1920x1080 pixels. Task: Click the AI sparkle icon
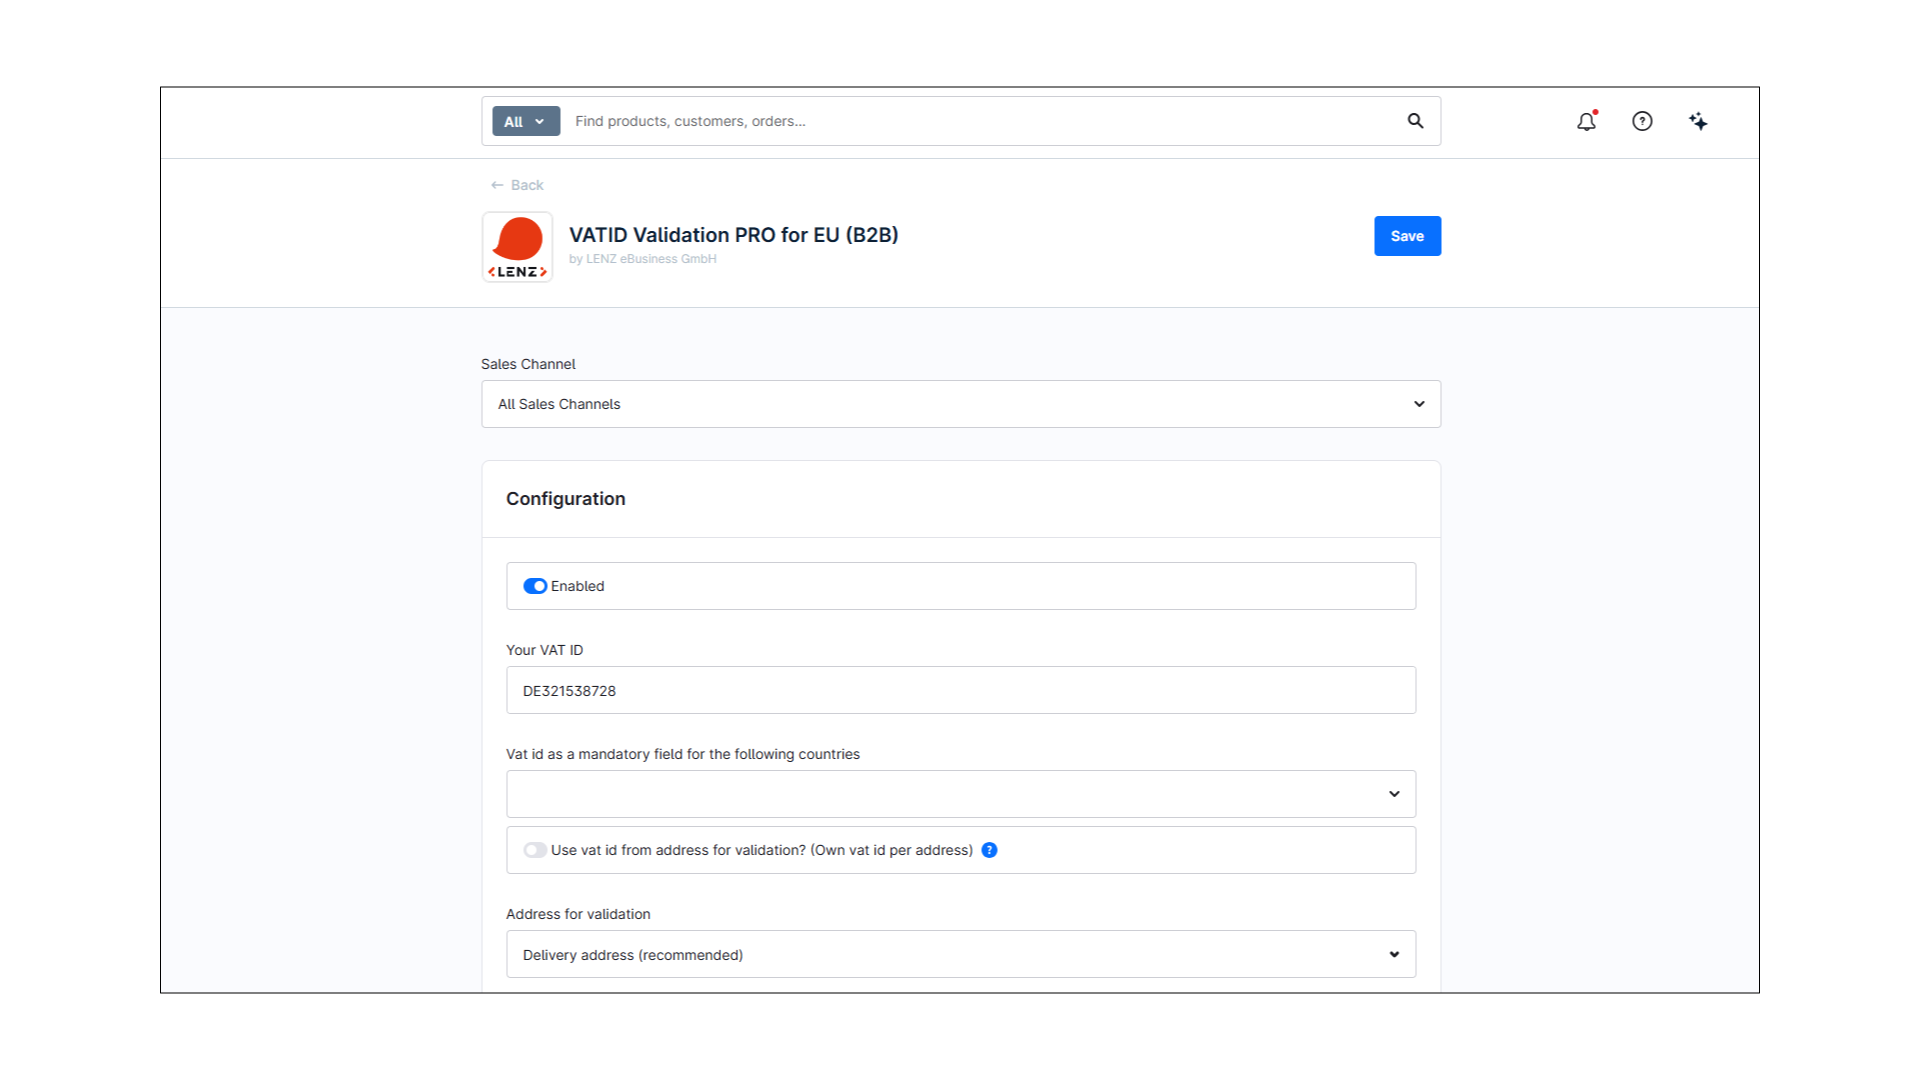1698,122
